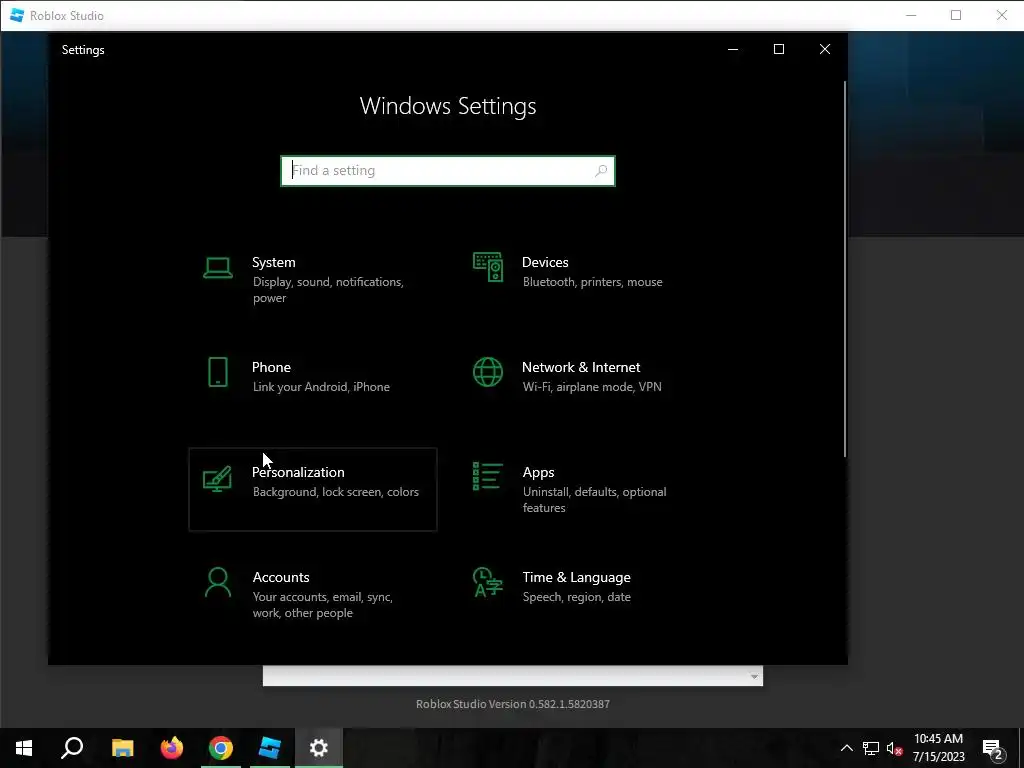
Task: Select the Personalization heading
Action: pyautogui.click(x=298, y=472)
